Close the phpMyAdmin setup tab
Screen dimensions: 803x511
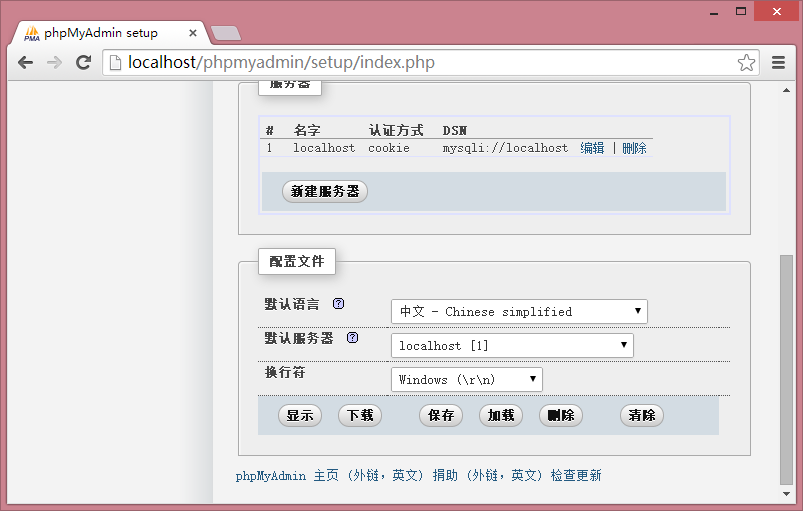pyautogui.click(x=193, y=33)
